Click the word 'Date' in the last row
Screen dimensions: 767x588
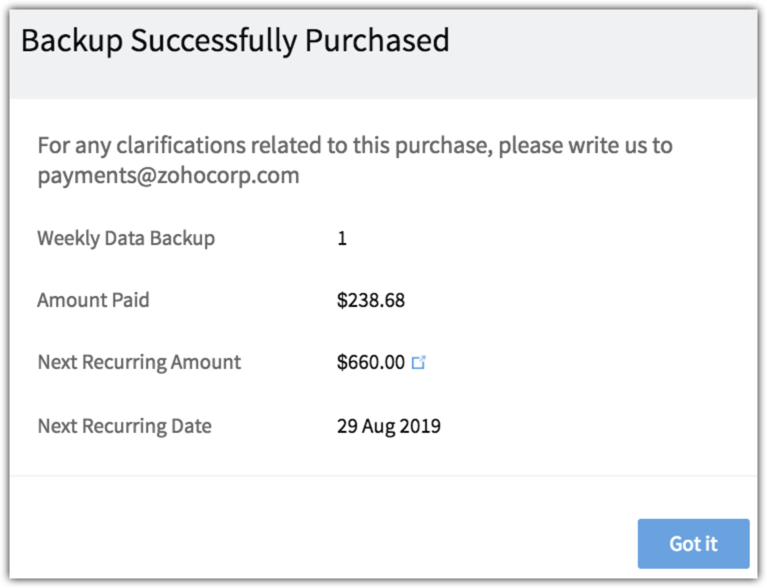pos(191,426)
